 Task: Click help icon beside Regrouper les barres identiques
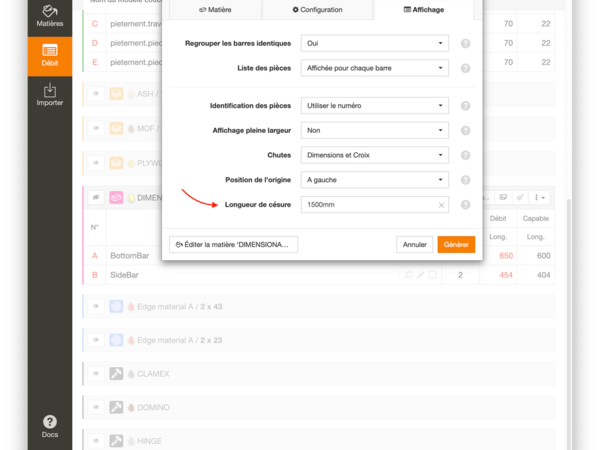click(x=466, y=44)
